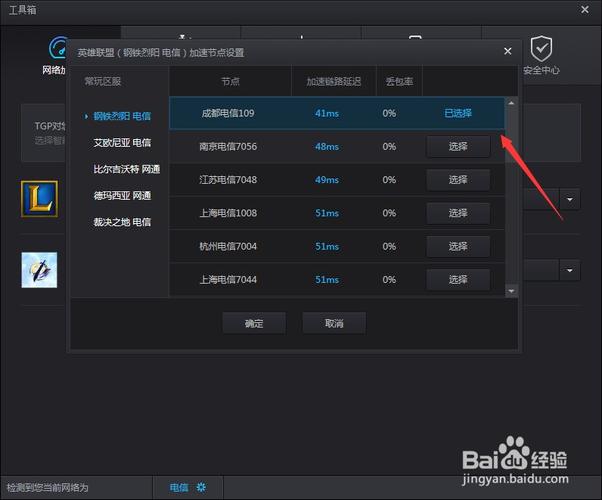The height and width of the screenshot is (500, 602).
Task: Click 上海电信1008 node name
Action: click(x=228, y=213)
